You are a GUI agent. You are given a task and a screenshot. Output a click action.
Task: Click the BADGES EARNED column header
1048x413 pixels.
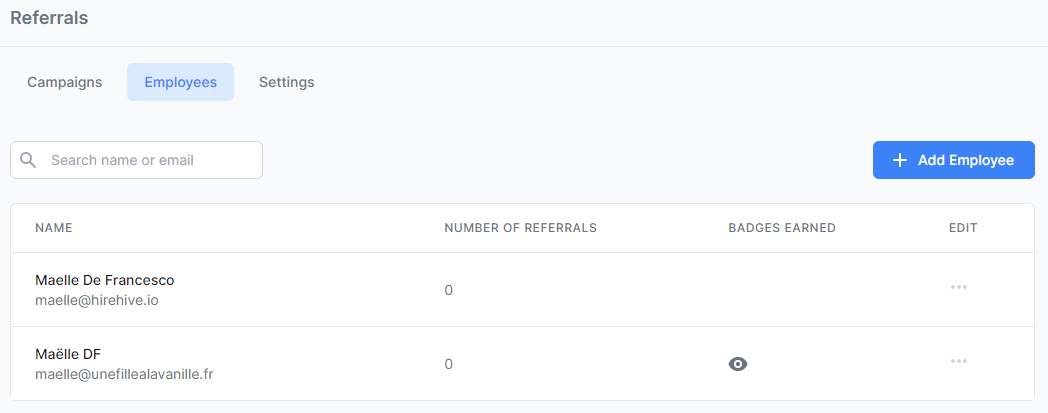tap(782, 228)
